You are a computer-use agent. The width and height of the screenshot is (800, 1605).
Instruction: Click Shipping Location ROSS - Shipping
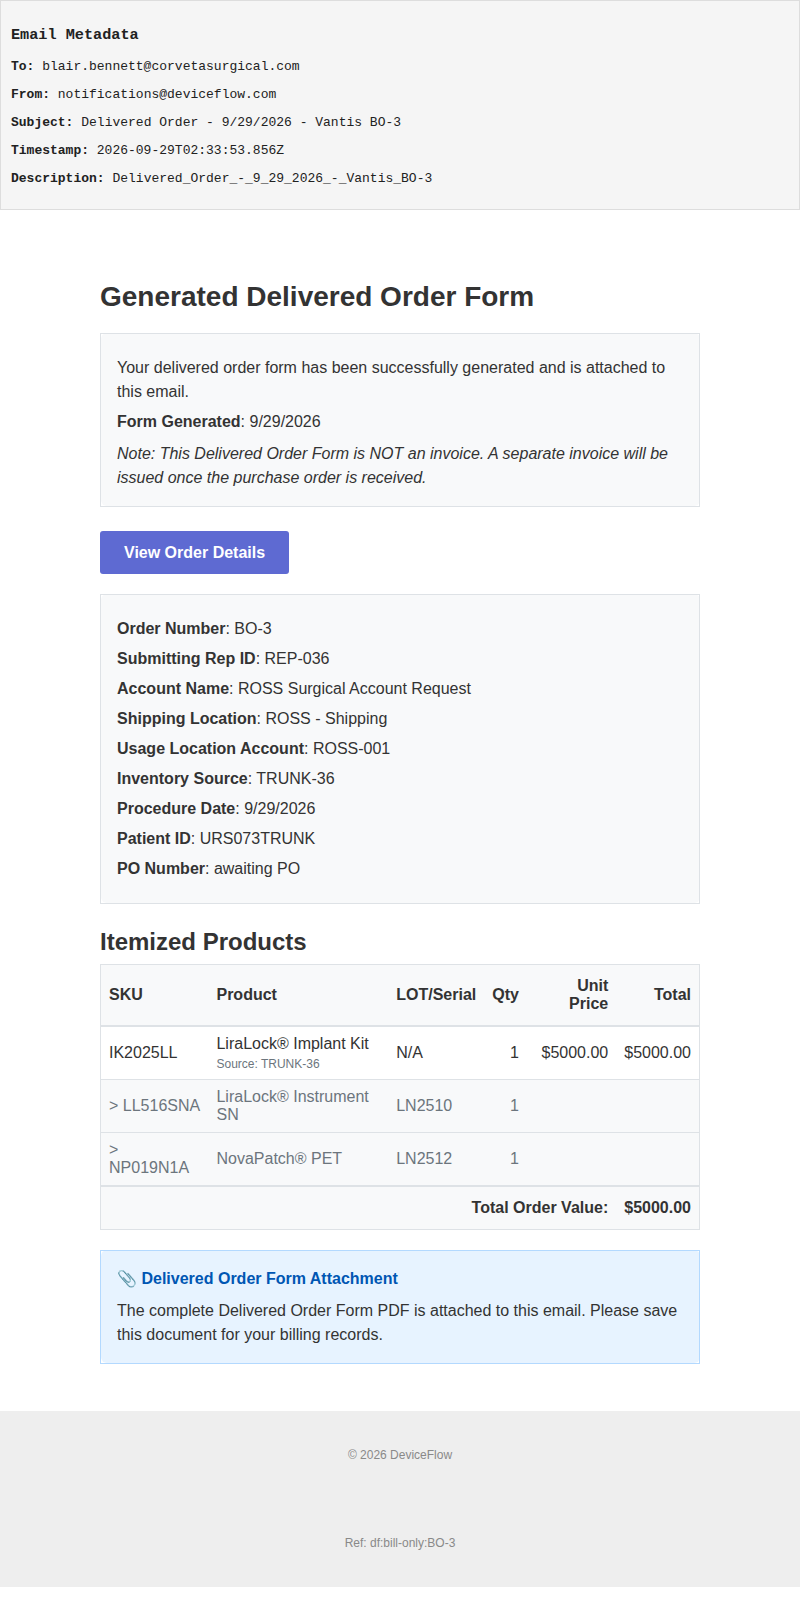(252, 718)
